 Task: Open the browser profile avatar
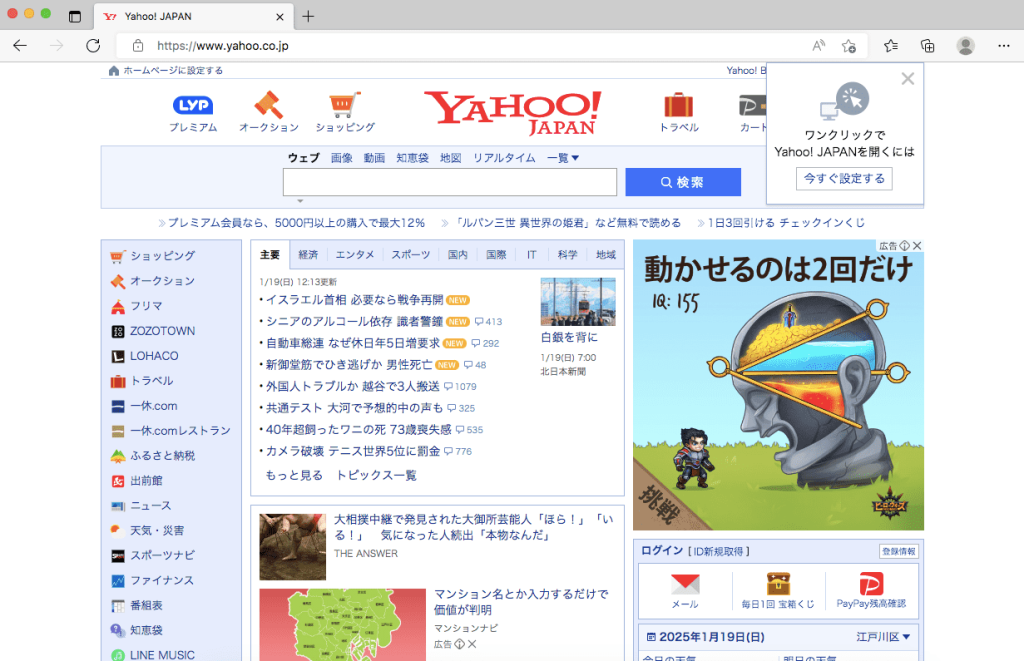point(965,46)
